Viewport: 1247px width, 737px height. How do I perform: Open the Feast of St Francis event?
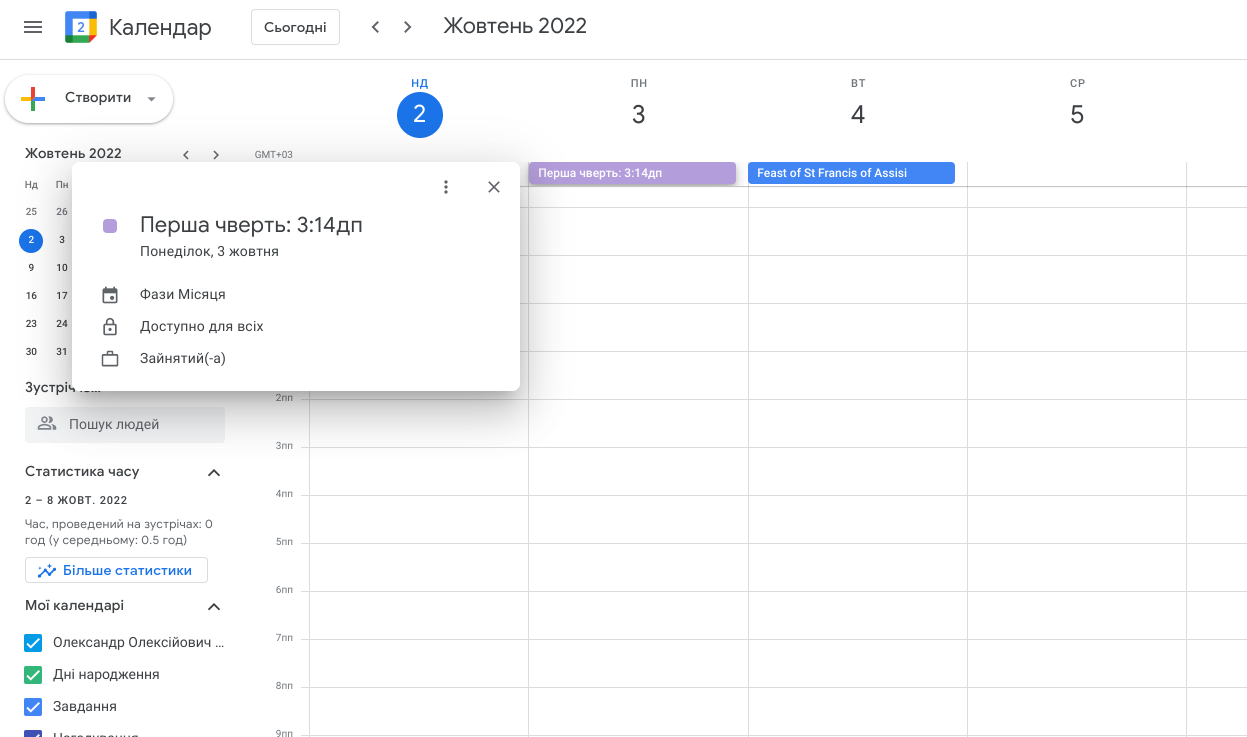pos(851,172)
